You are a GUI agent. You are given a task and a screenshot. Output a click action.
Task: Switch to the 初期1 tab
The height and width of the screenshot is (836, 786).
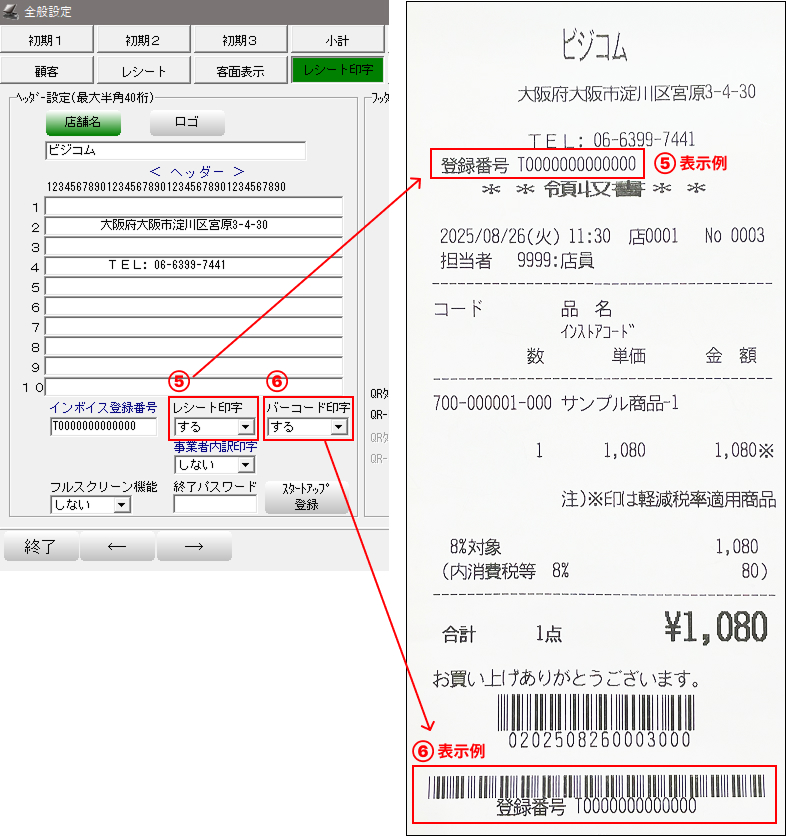tap(47, 40)
